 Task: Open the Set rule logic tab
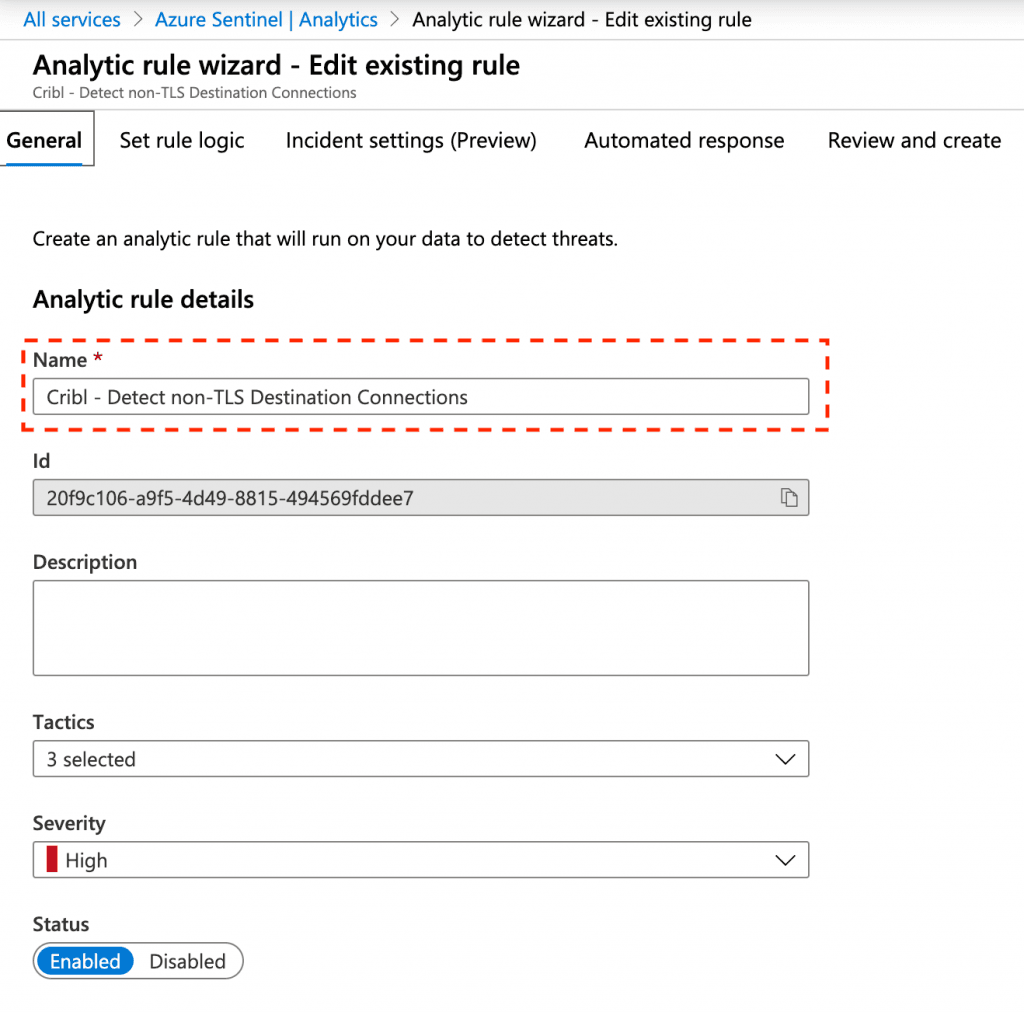click(182, 141)
